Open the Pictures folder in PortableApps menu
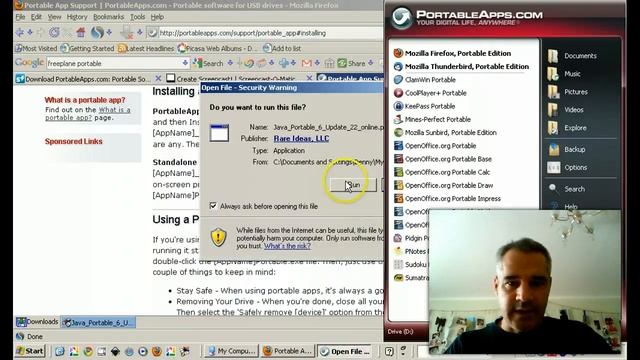This screenshot has height=360, width=640. 568,92
